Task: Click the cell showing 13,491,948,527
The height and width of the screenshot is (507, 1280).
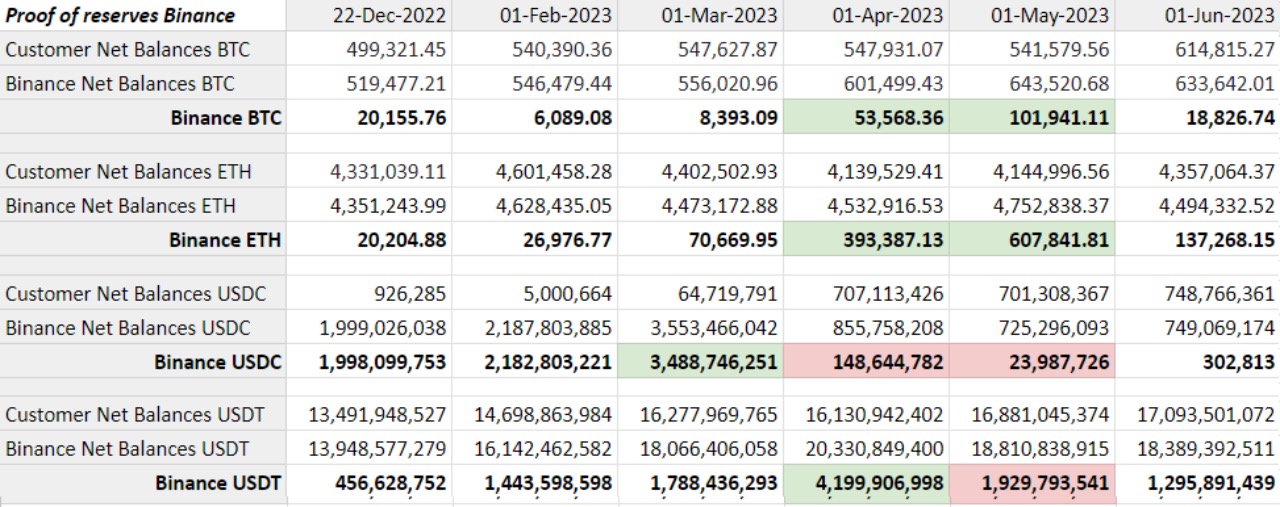Action: (x=368, y=415)
